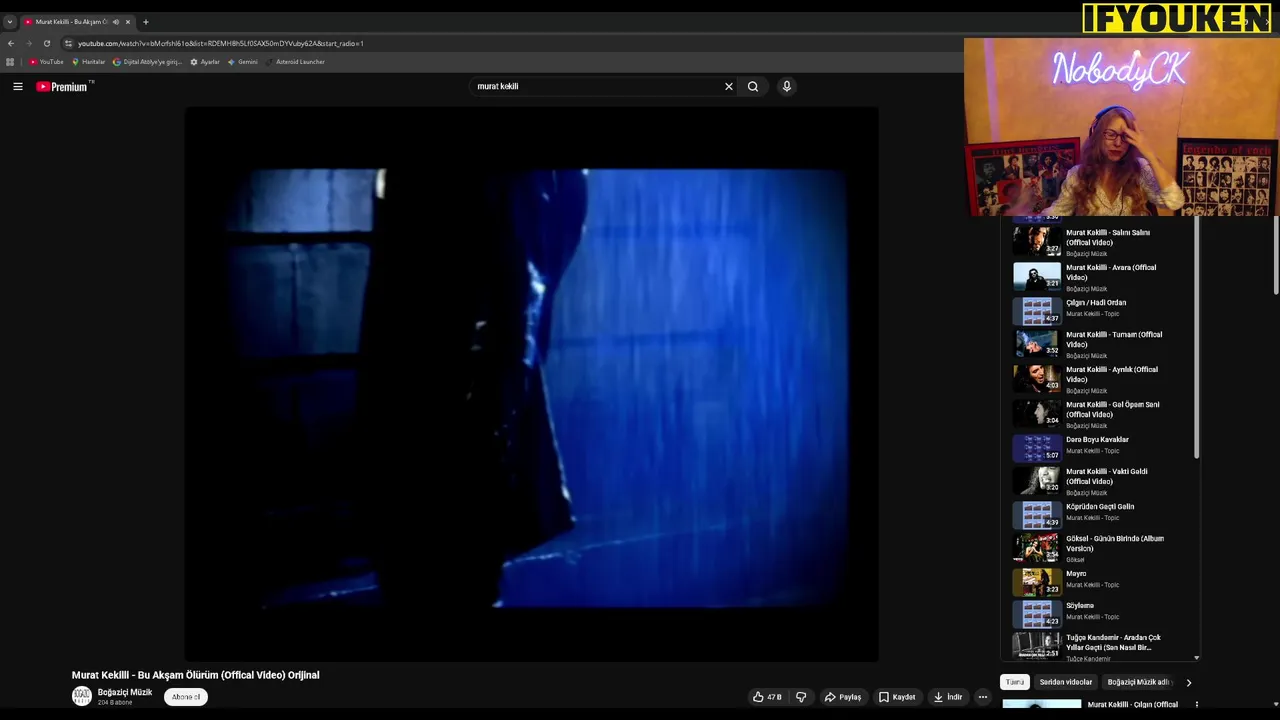1280x720 pixels.
Task: Click the YouTube URL in the address bar
Action: 221,44
